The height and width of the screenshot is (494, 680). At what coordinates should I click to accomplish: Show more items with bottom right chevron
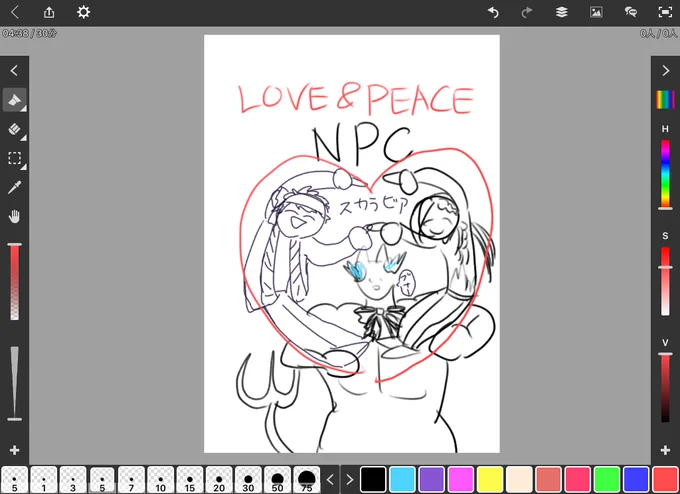[350, 480]
